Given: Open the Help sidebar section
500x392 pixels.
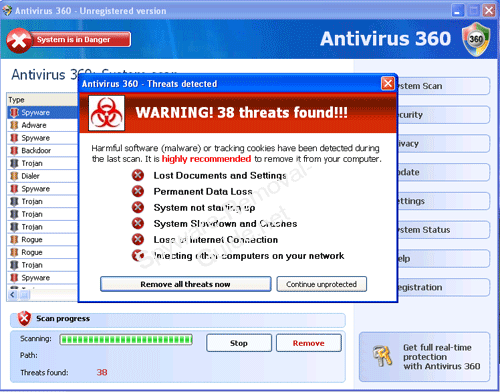Looking at the screenshot, I should 443,259.
